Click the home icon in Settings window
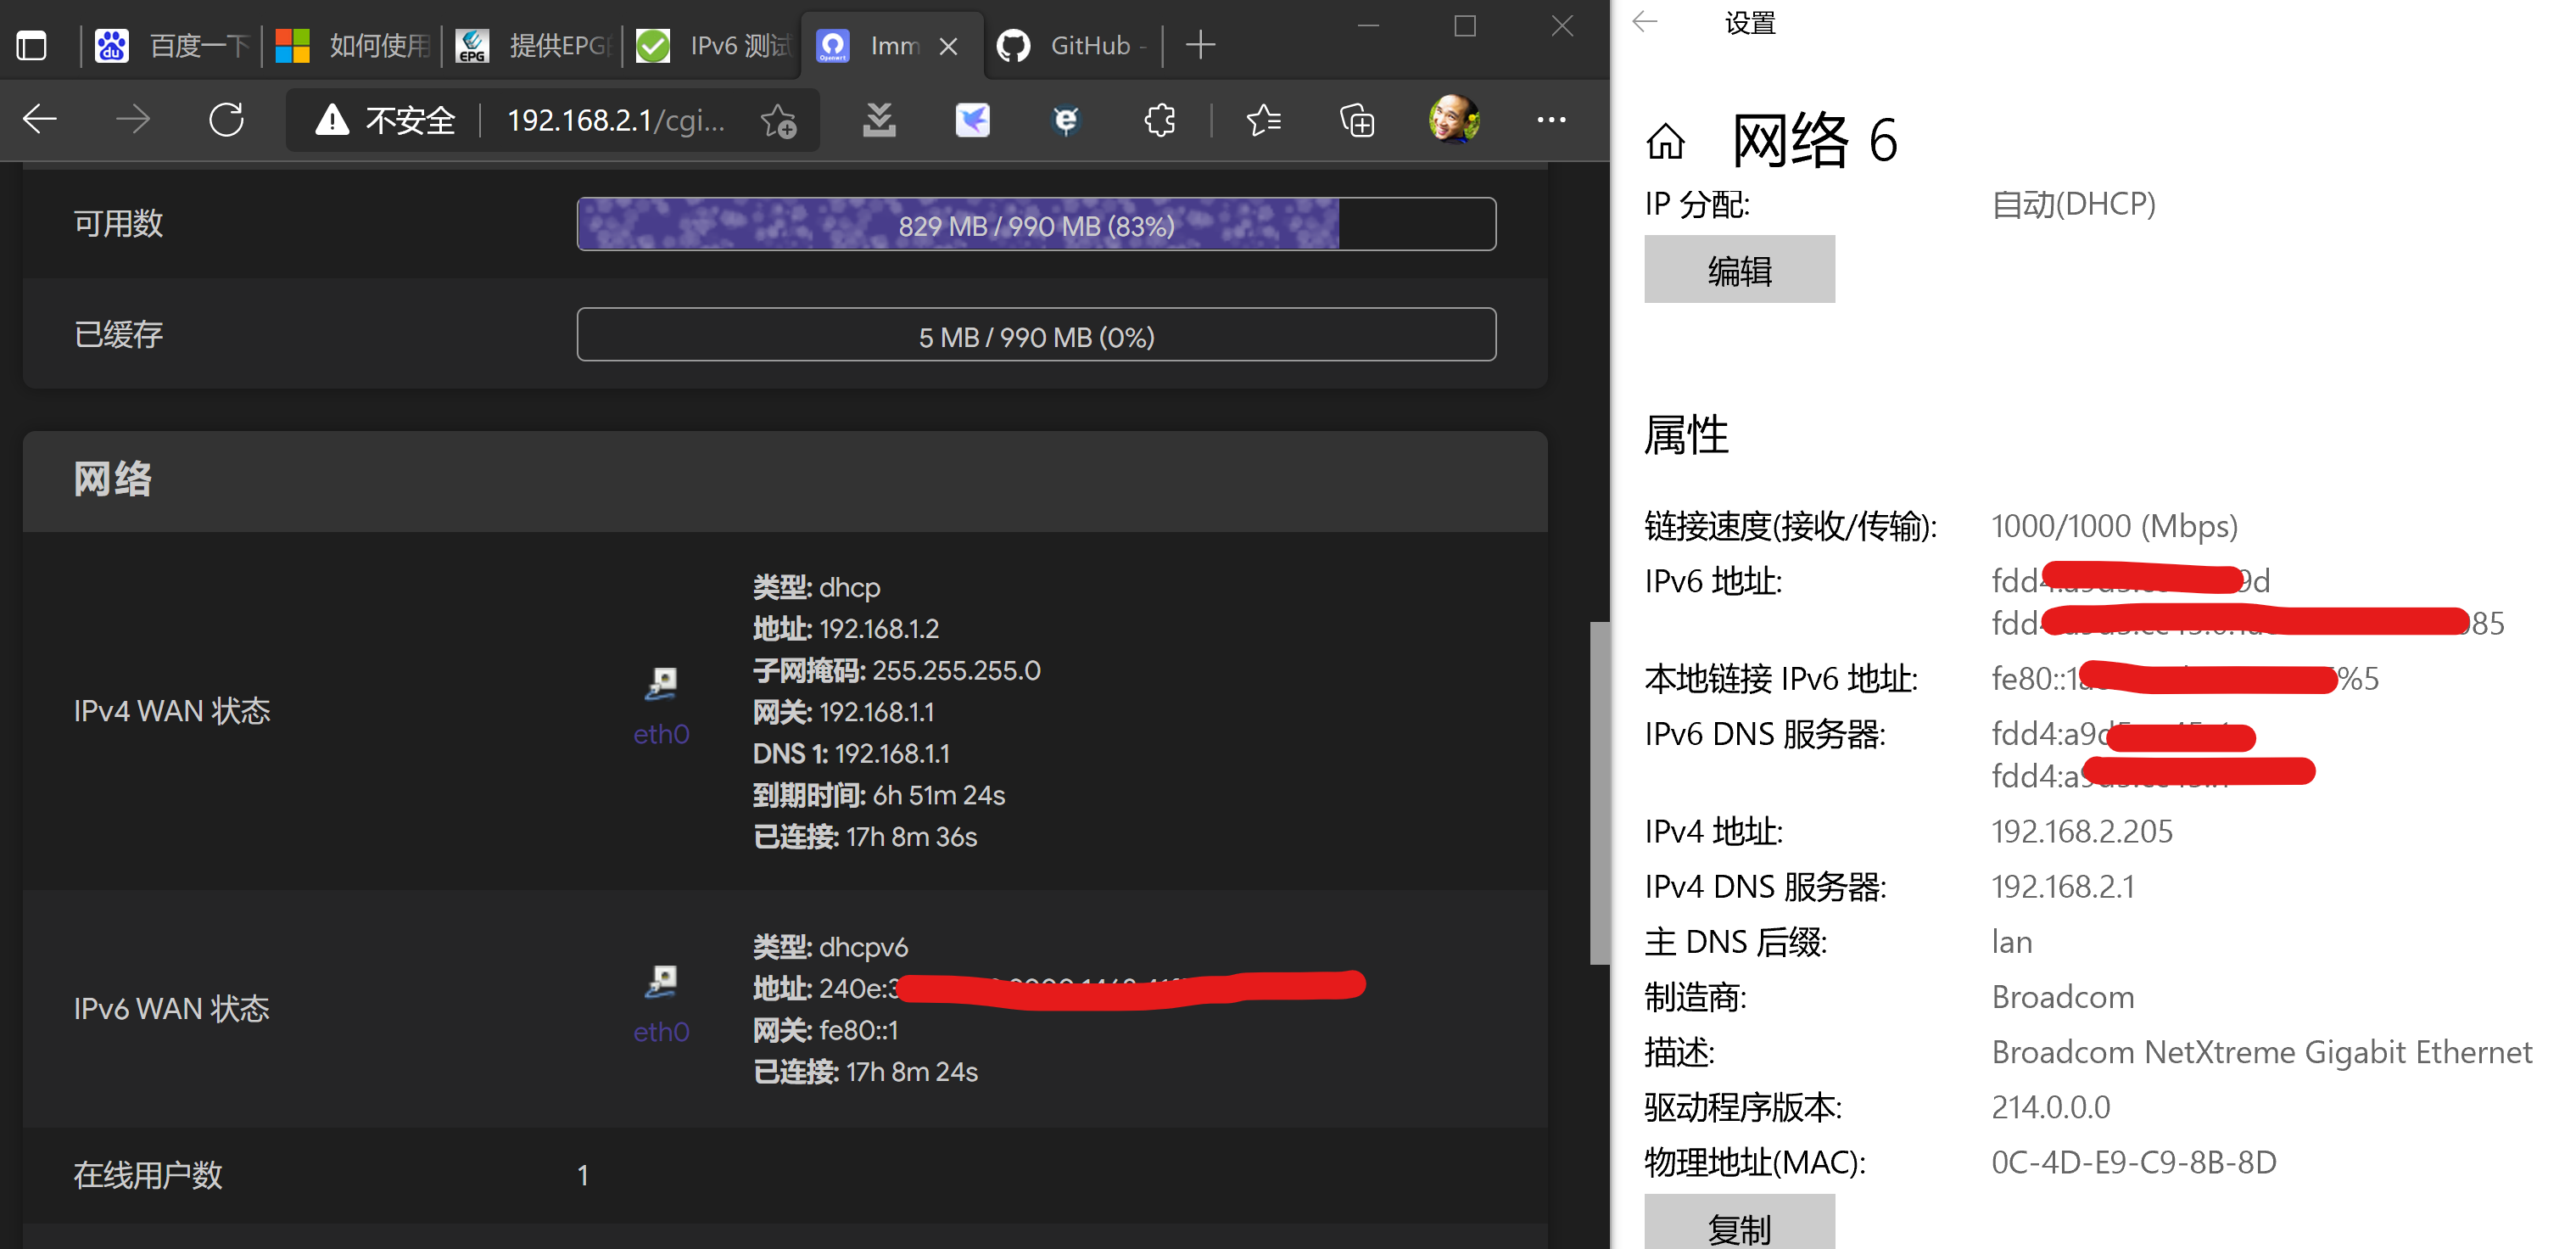The height and width of the screenshot is (1249, 2576). point(1665,141)
